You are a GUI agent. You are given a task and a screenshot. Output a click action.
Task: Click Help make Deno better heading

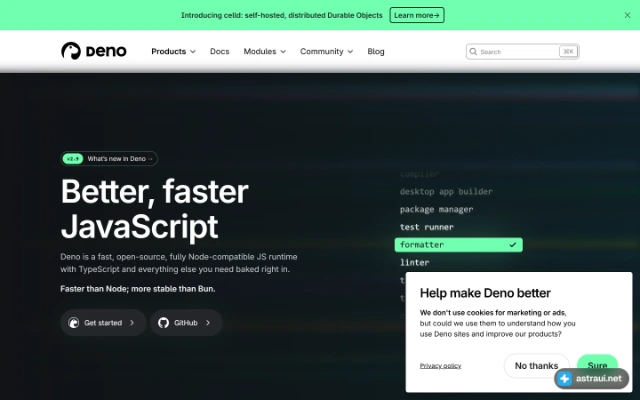click(485, 293)
